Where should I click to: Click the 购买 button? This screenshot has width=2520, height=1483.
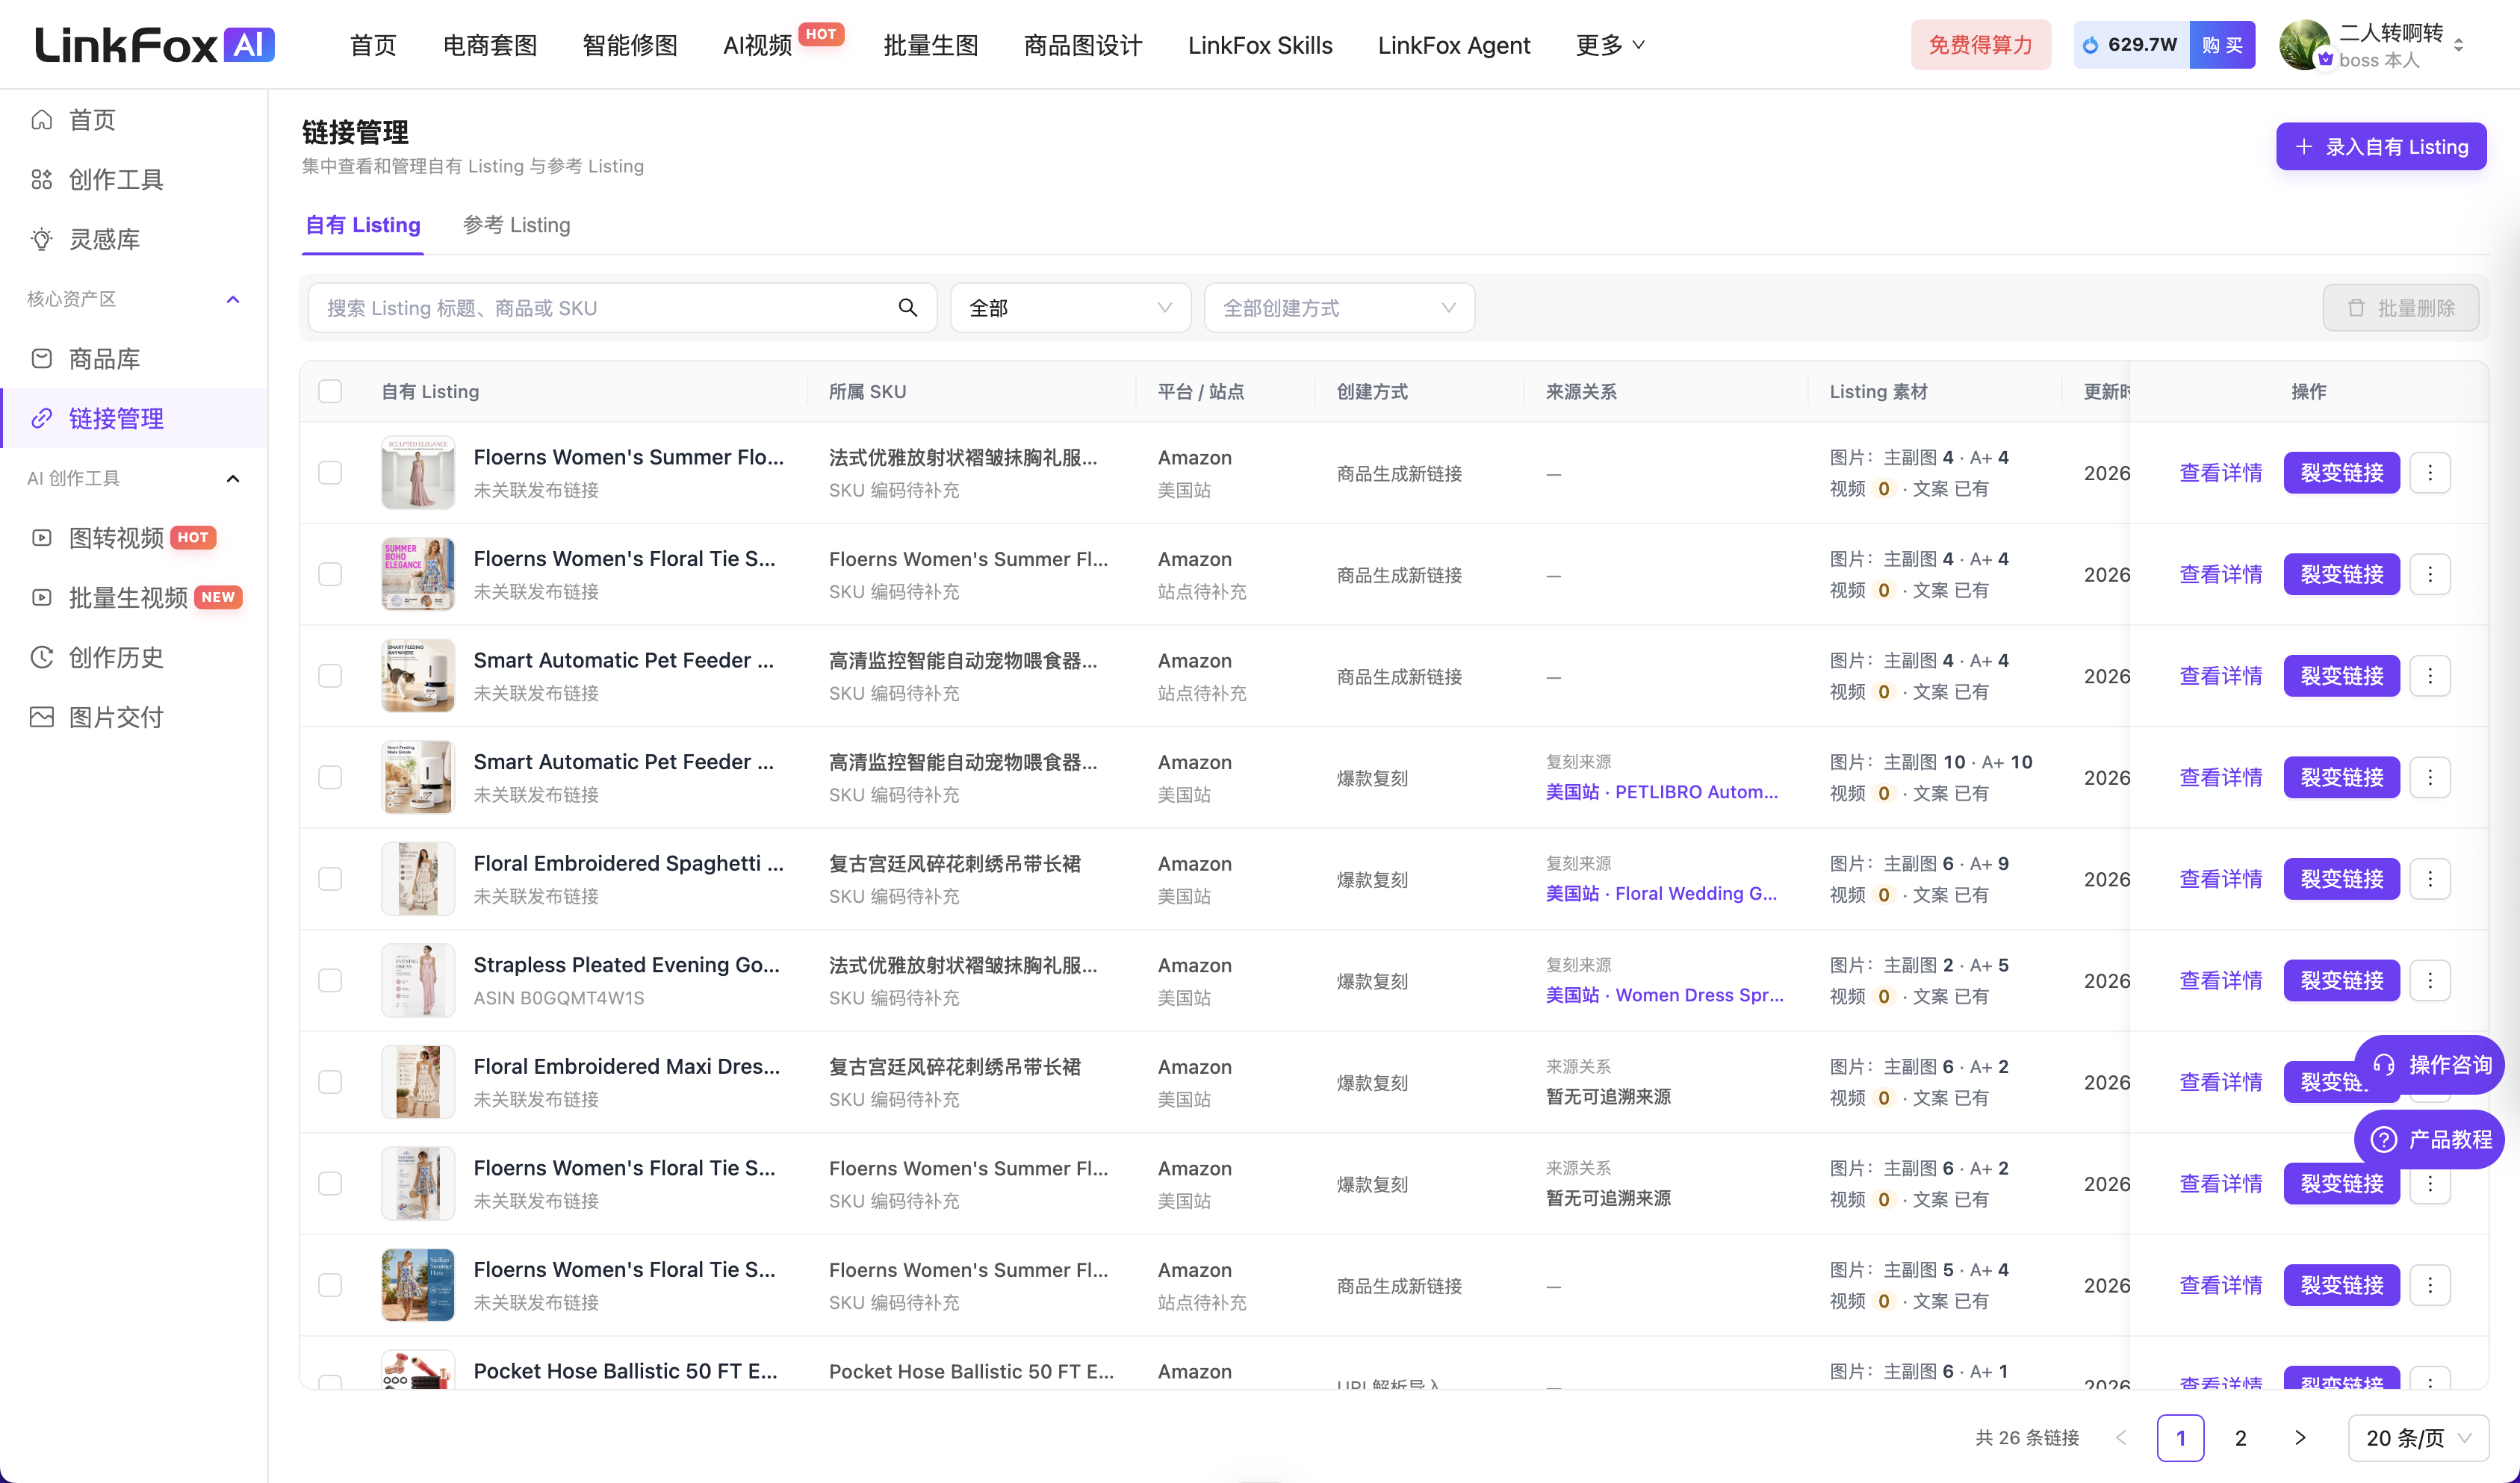coord(2222,45)
